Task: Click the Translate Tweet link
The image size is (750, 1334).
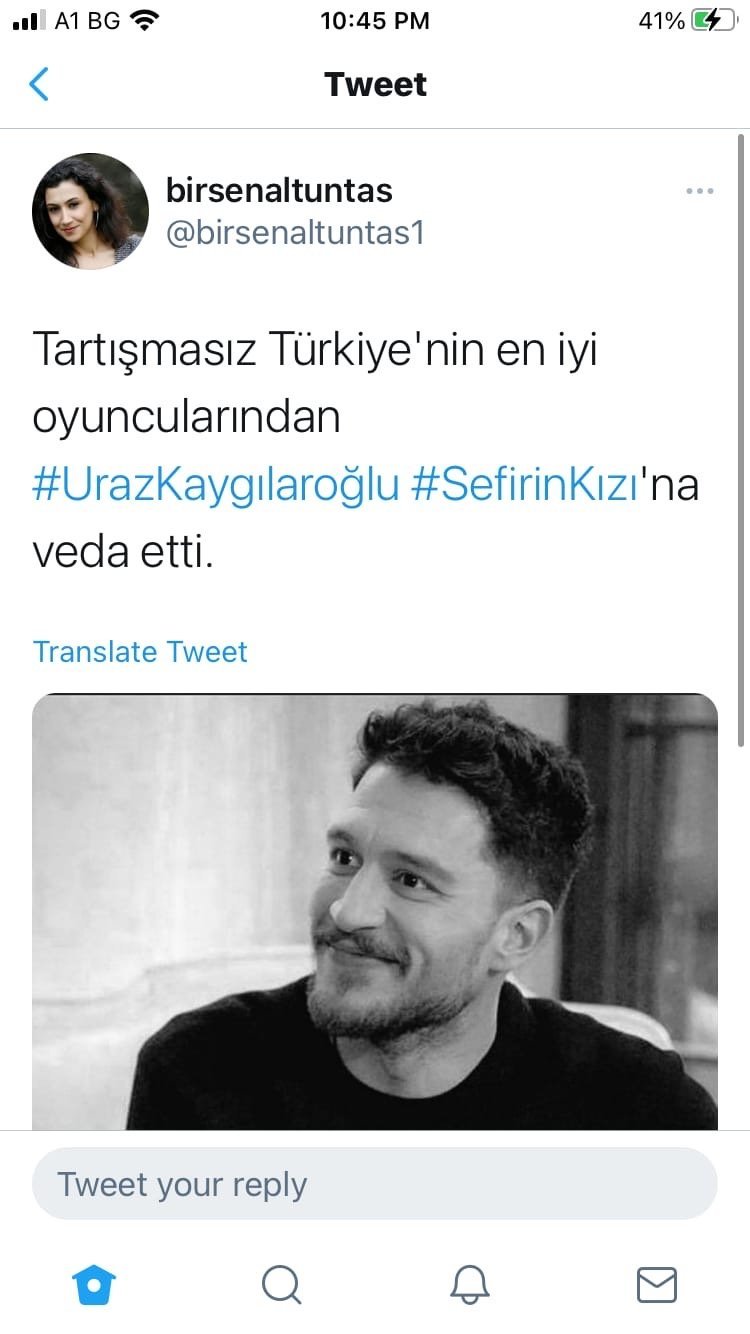Action: pos(140,652)
